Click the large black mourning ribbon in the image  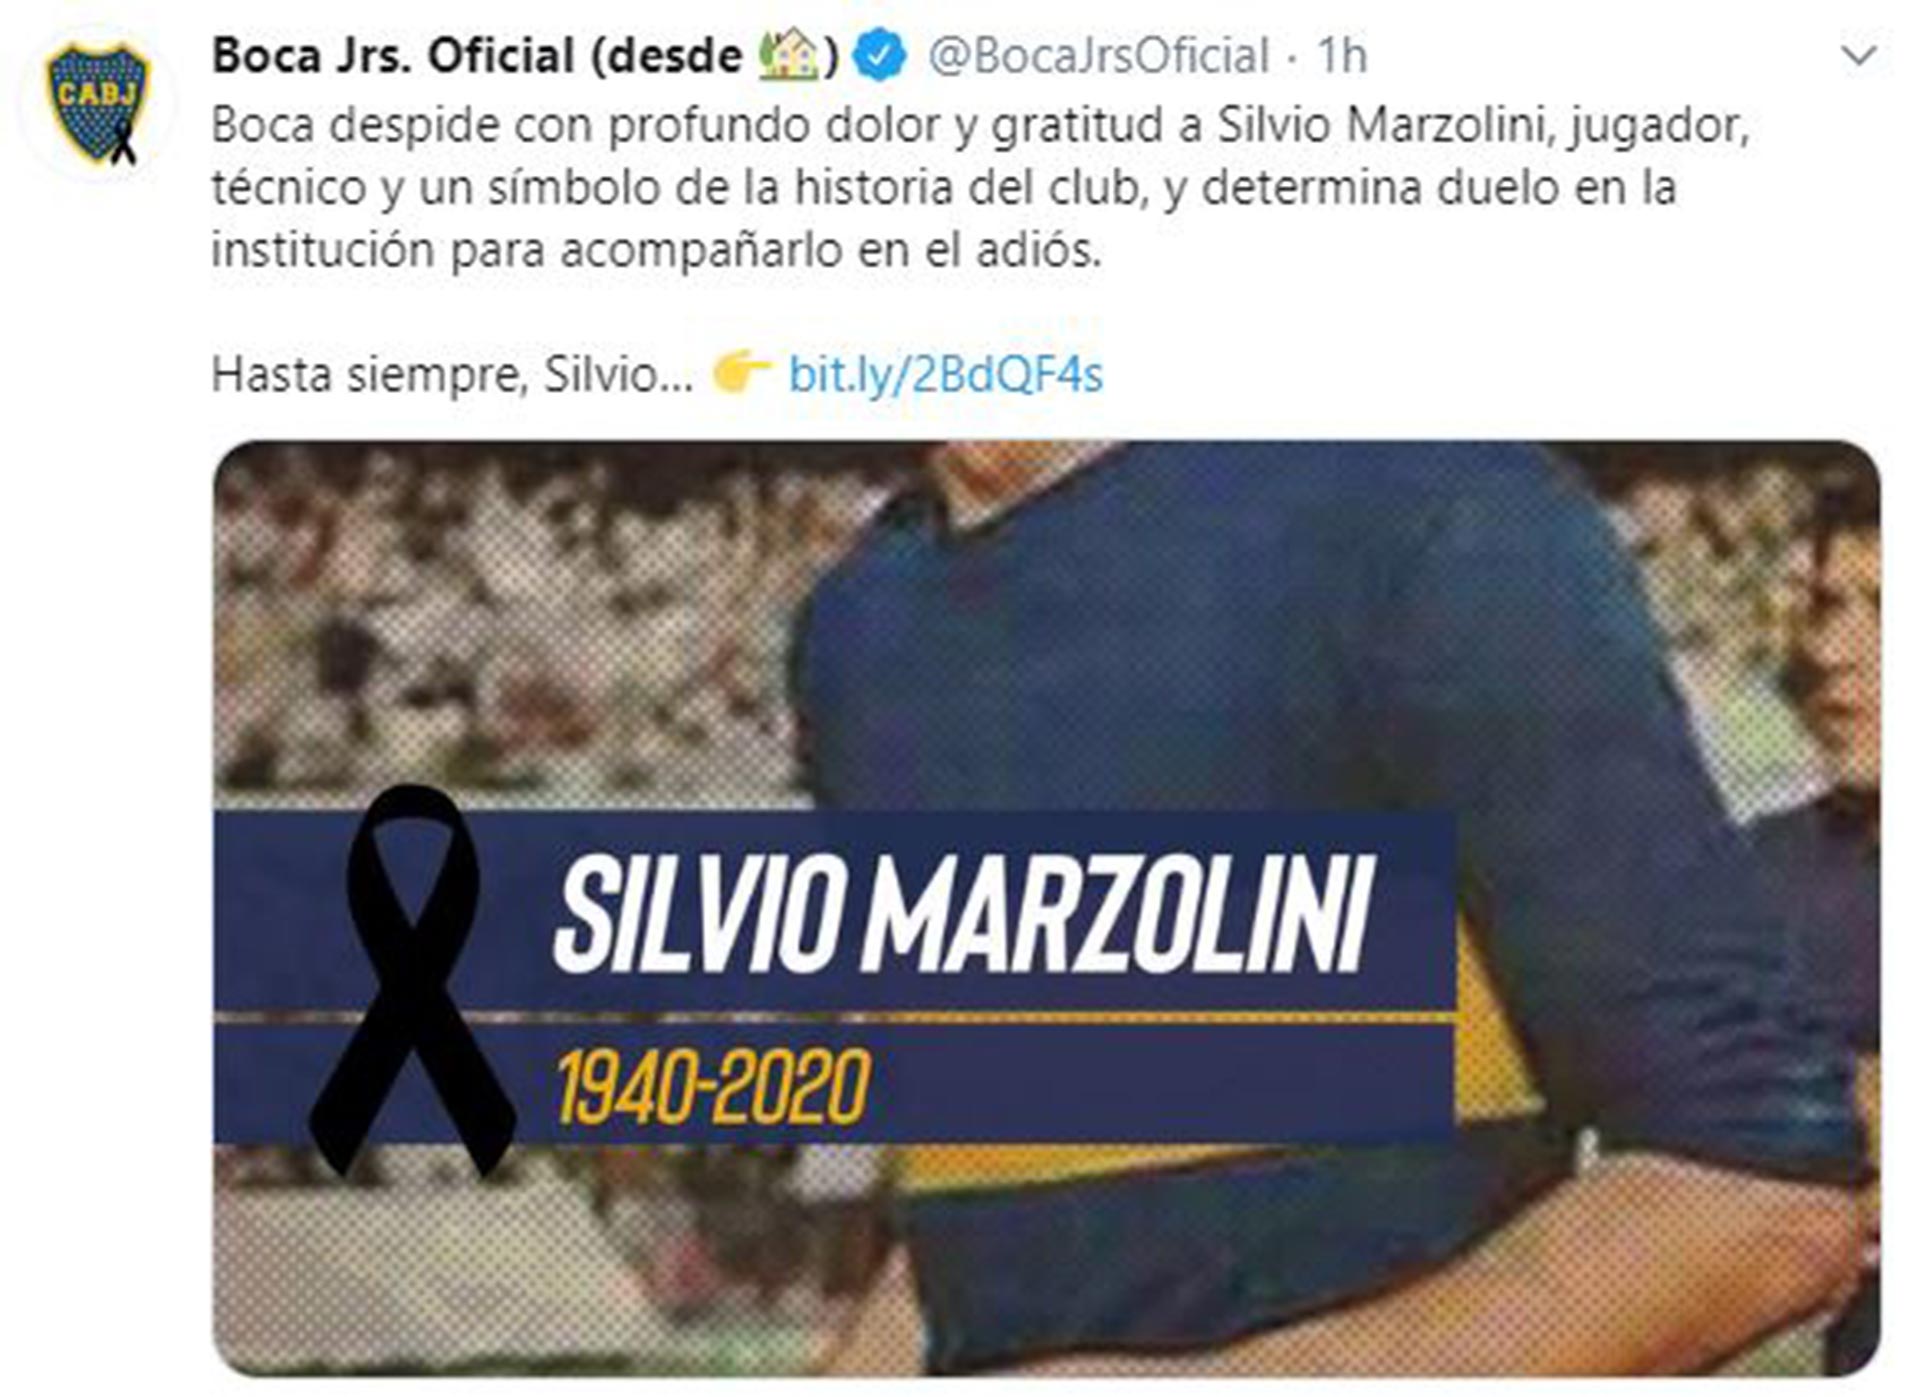click(x=411, y=980)
